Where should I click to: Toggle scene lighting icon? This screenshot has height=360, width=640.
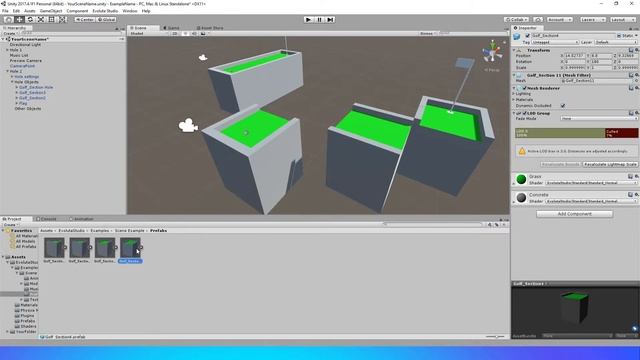pos(186,33)
